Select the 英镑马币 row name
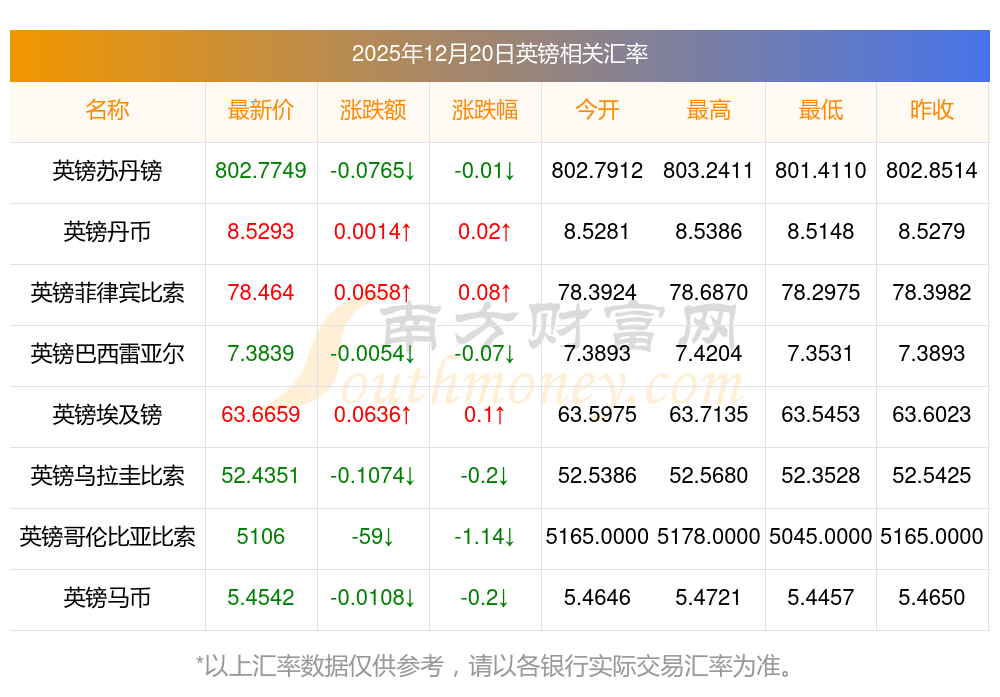 [x=107, y=598]
